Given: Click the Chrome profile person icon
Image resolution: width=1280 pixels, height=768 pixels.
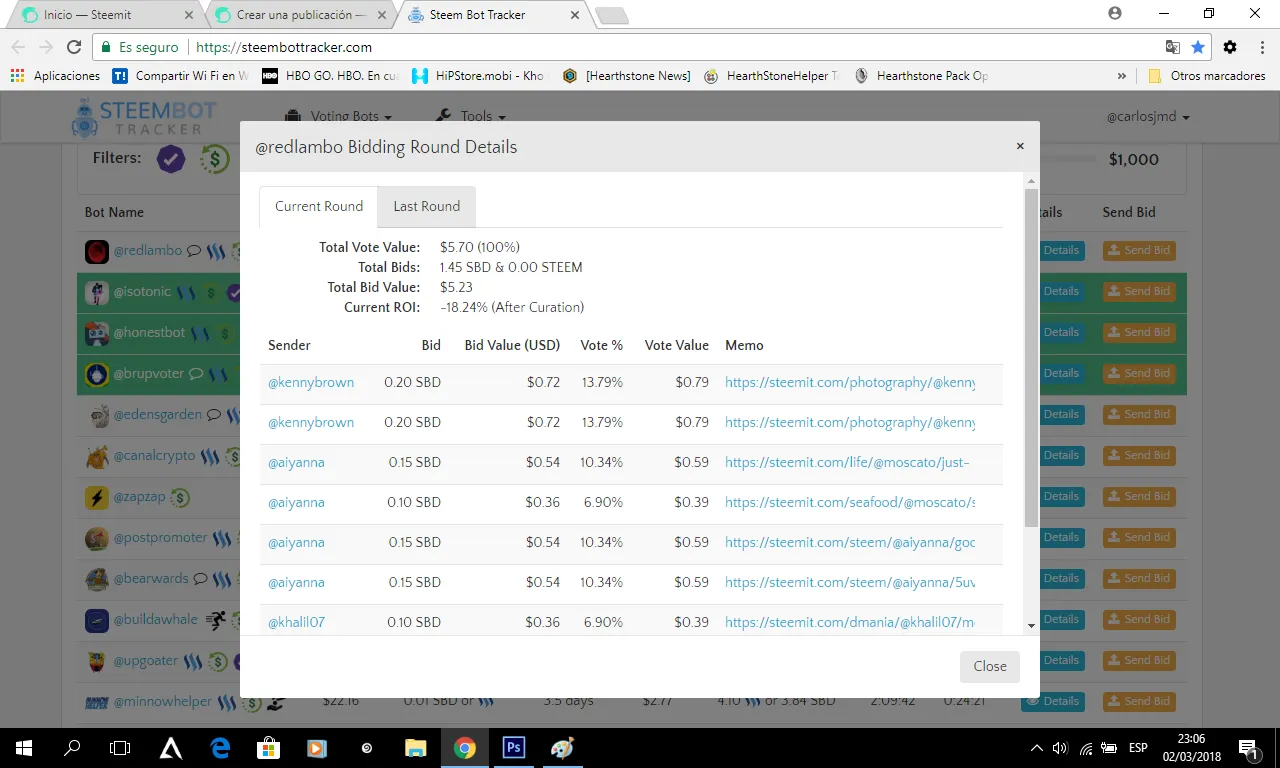Looking at the screenshot, I should (x=1115, y=13).
